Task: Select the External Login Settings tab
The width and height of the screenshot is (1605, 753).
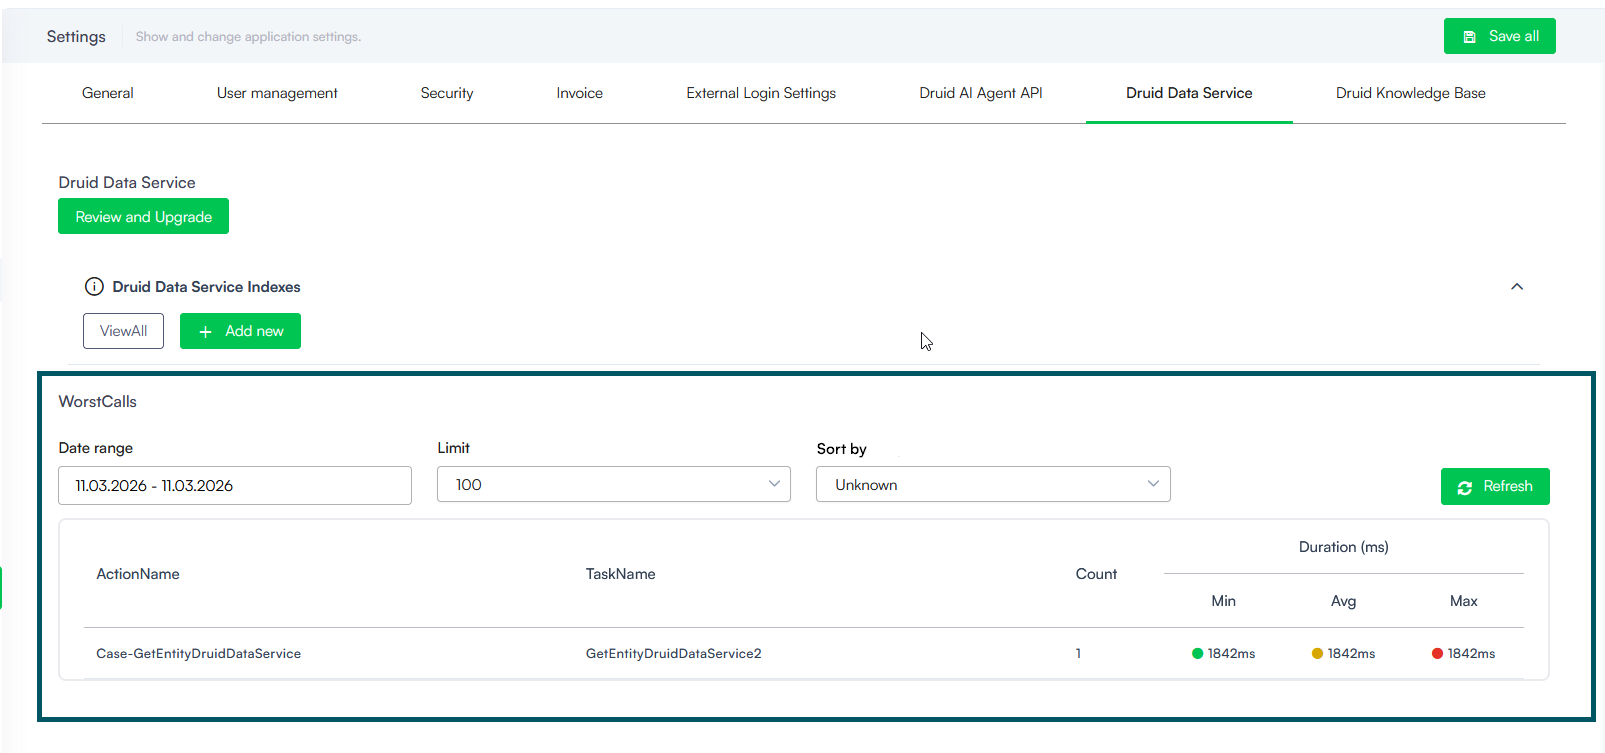Action: [x=761, y=93]
